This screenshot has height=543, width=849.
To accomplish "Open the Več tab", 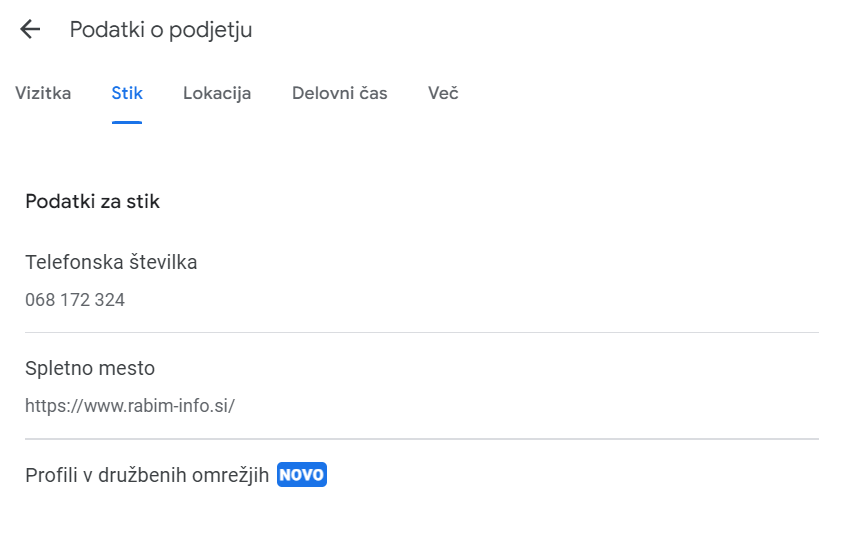I will tap(443, 94).
